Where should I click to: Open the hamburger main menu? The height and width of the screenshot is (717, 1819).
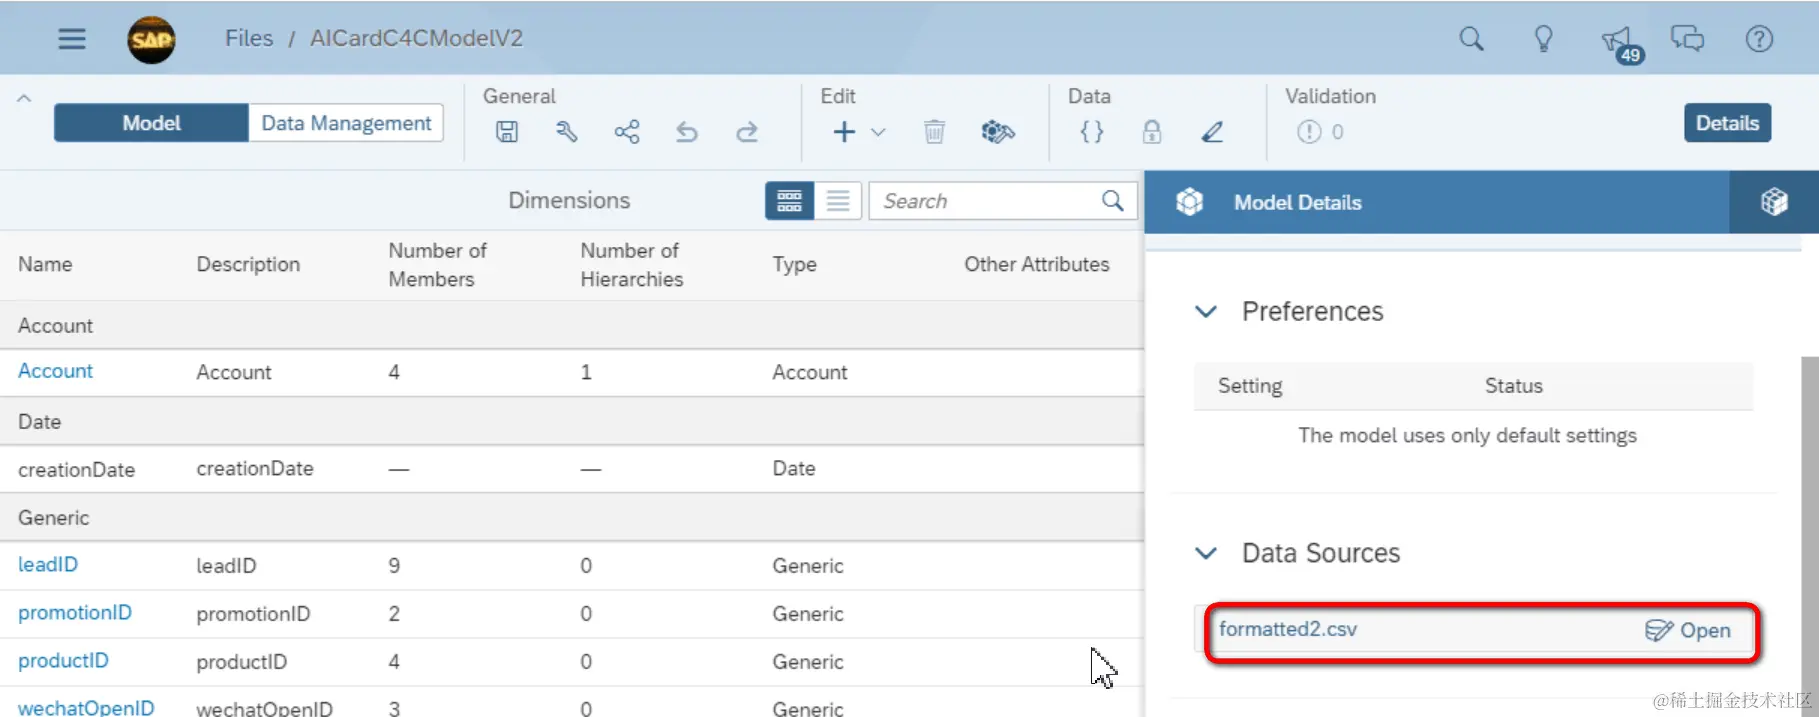(x=72, y=39)
